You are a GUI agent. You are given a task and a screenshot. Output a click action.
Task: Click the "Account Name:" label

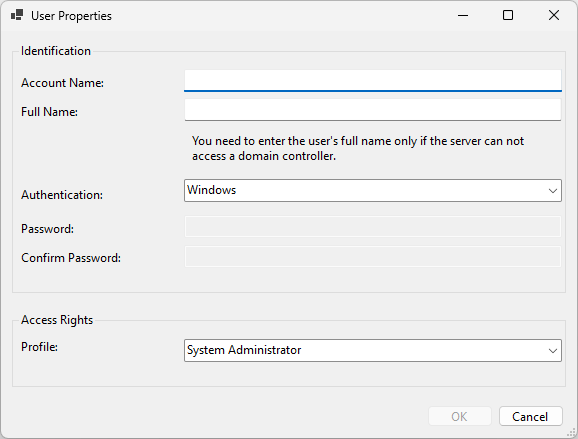point(62,83)
